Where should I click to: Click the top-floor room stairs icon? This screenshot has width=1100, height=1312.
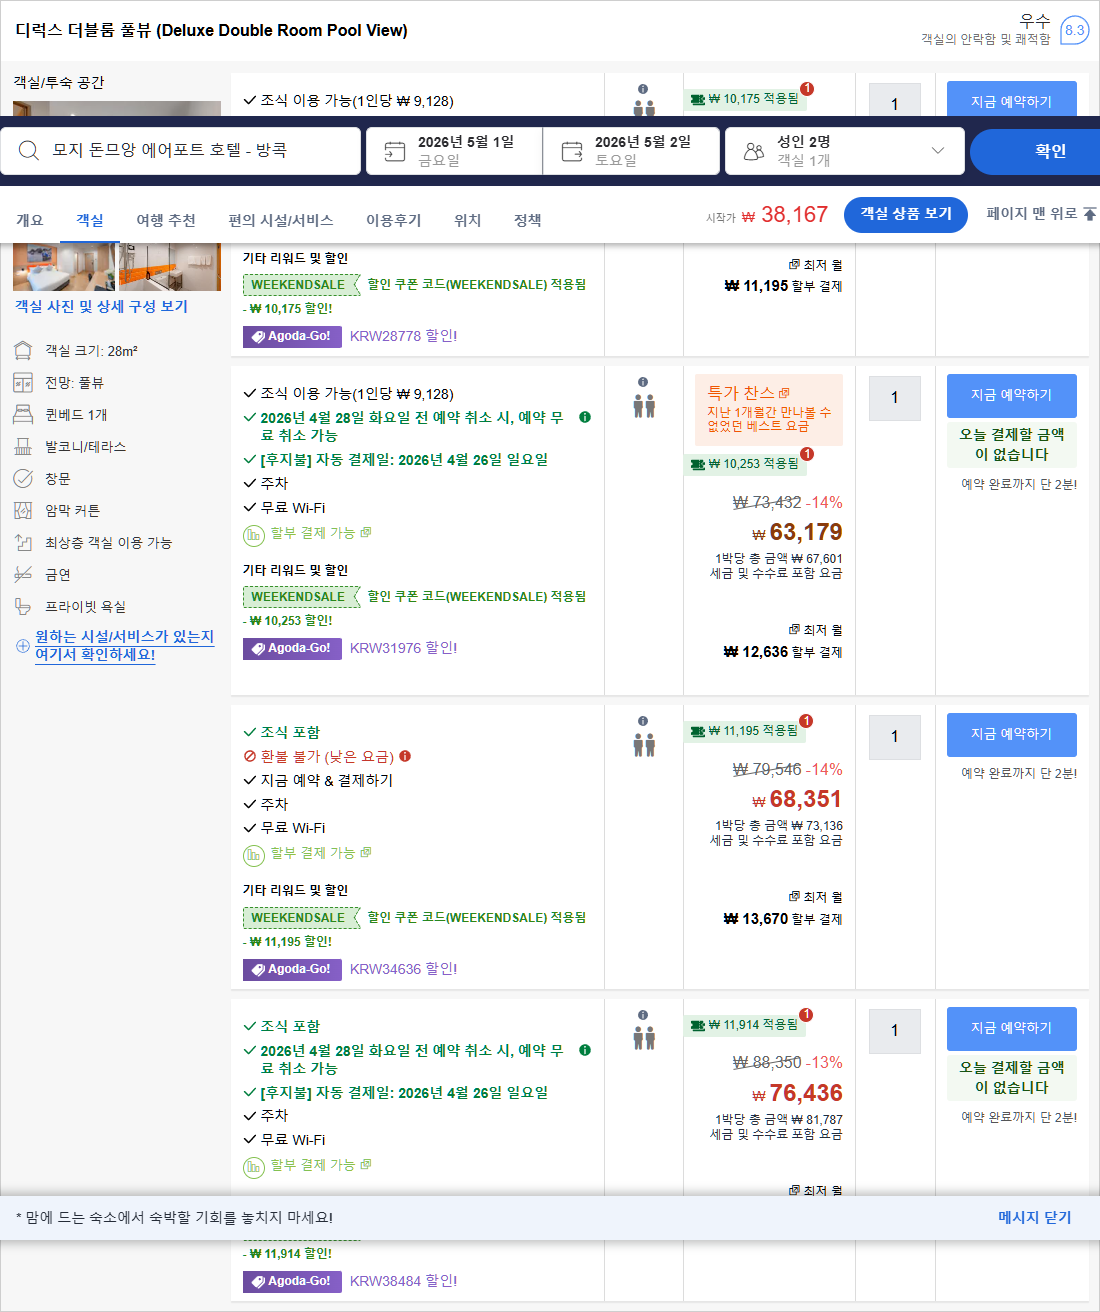point(23,543)
